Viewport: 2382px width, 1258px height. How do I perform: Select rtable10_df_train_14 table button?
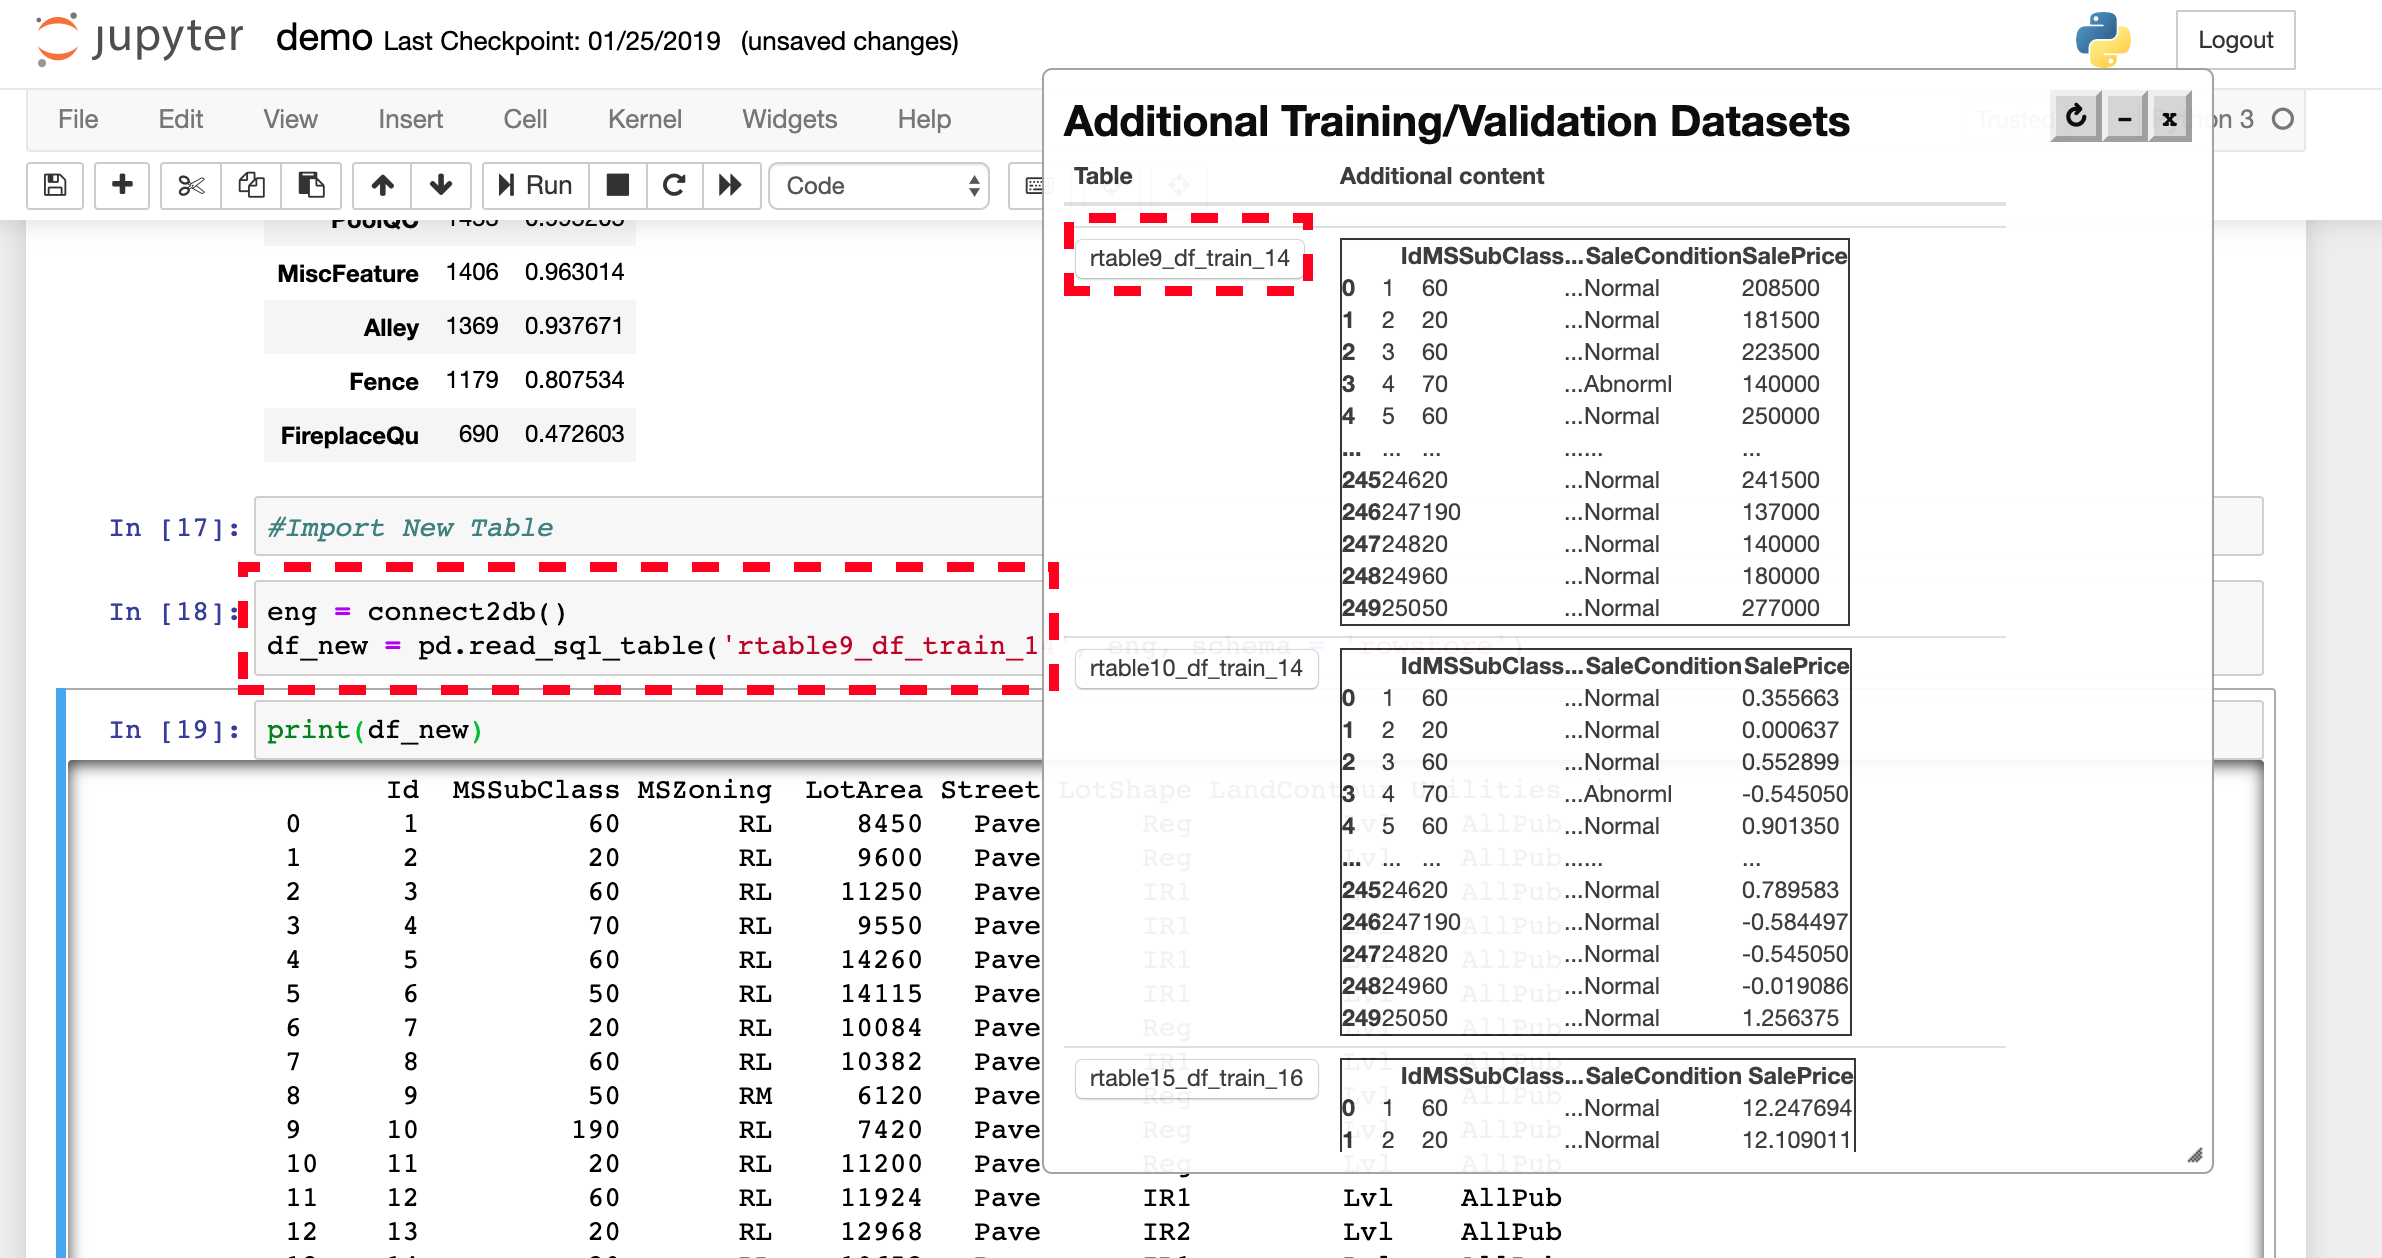click(x=1196, y=668)
